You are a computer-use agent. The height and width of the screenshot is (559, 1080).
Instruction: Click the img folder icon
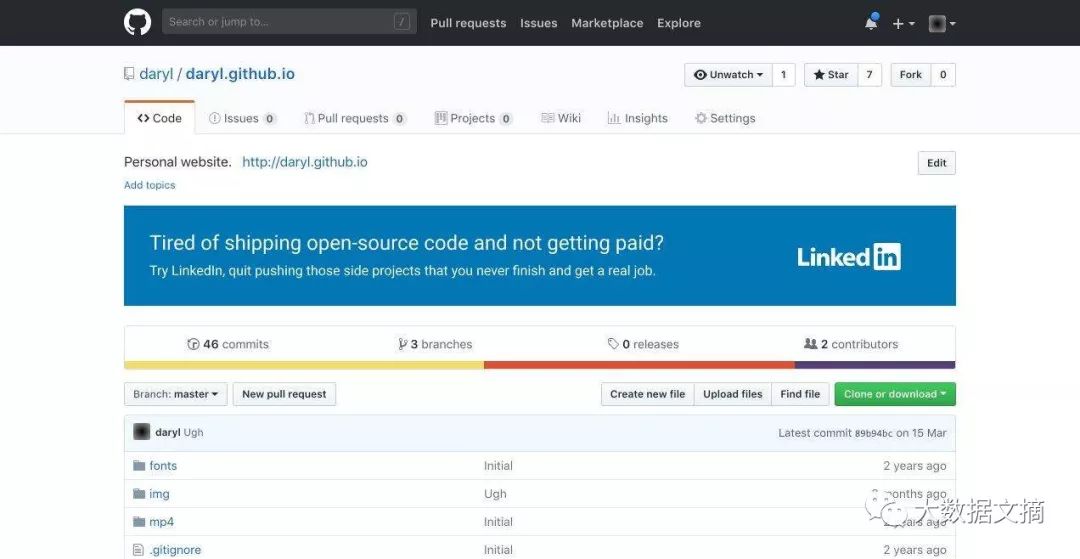click(139, 494)
